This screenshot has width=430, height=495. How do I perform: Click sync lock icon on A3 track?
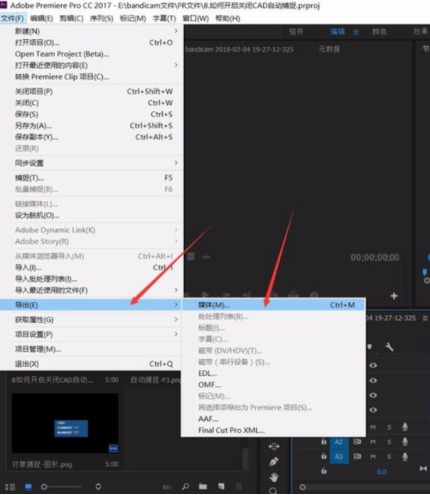[357, 456]
